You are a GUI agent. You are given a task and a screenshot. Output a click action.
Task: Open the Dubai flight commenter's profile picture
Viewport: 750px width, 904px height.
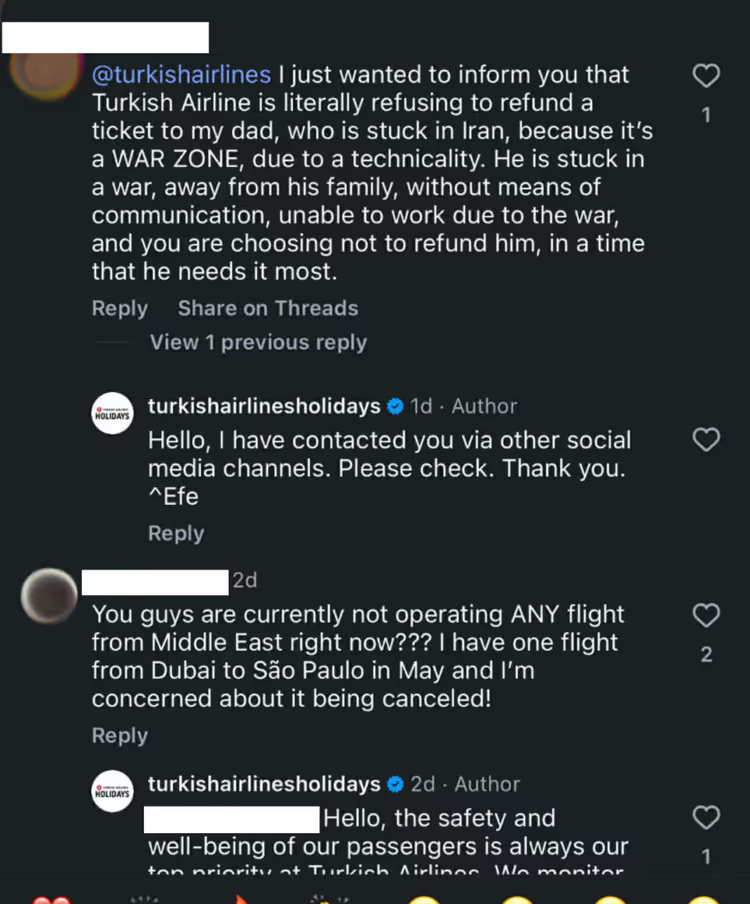(x=49, y=598)
